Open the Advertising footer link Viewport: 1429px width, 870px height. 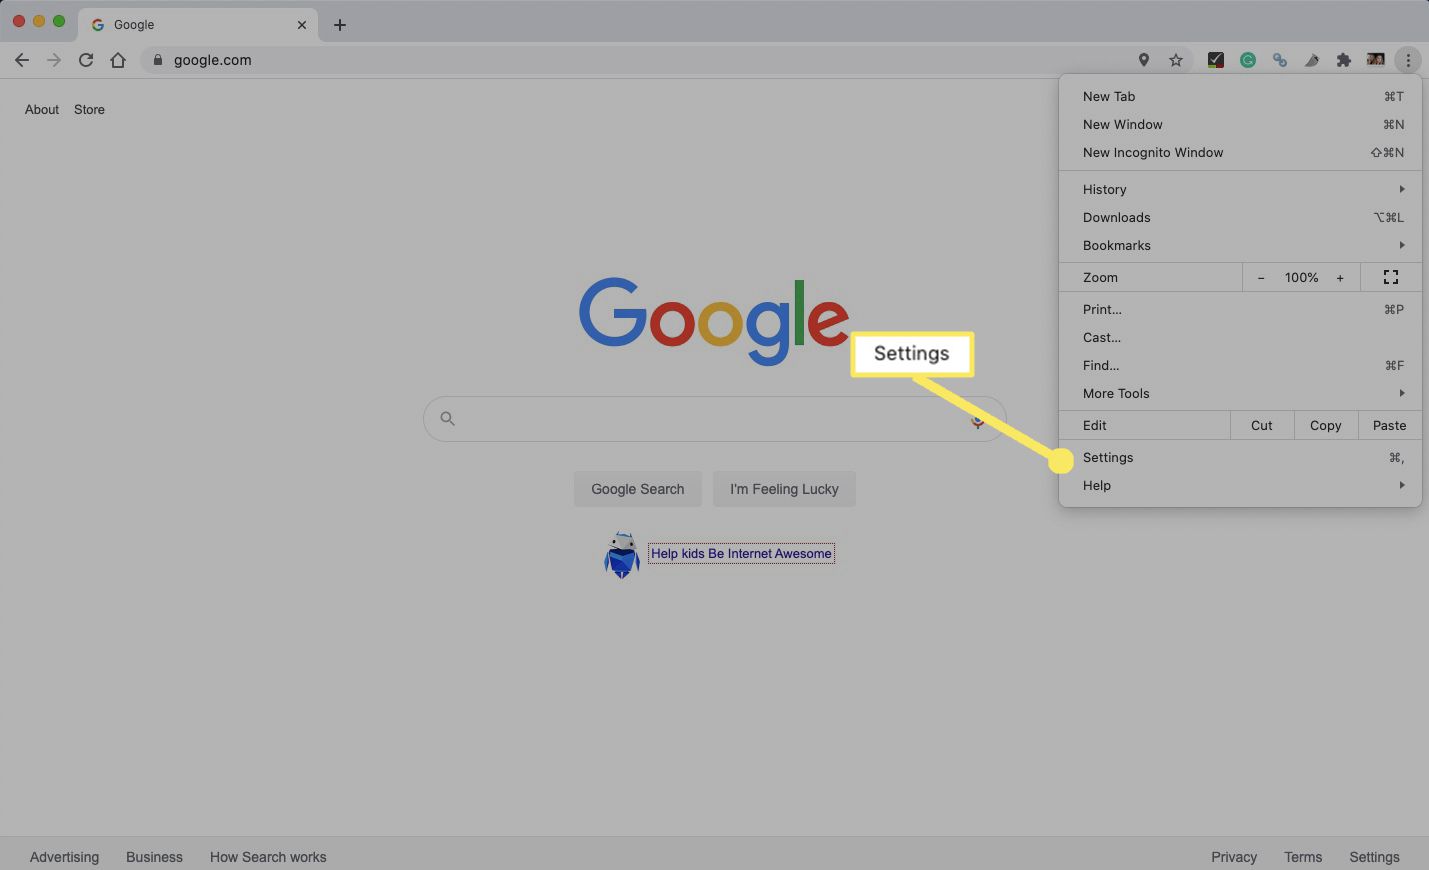64,857
